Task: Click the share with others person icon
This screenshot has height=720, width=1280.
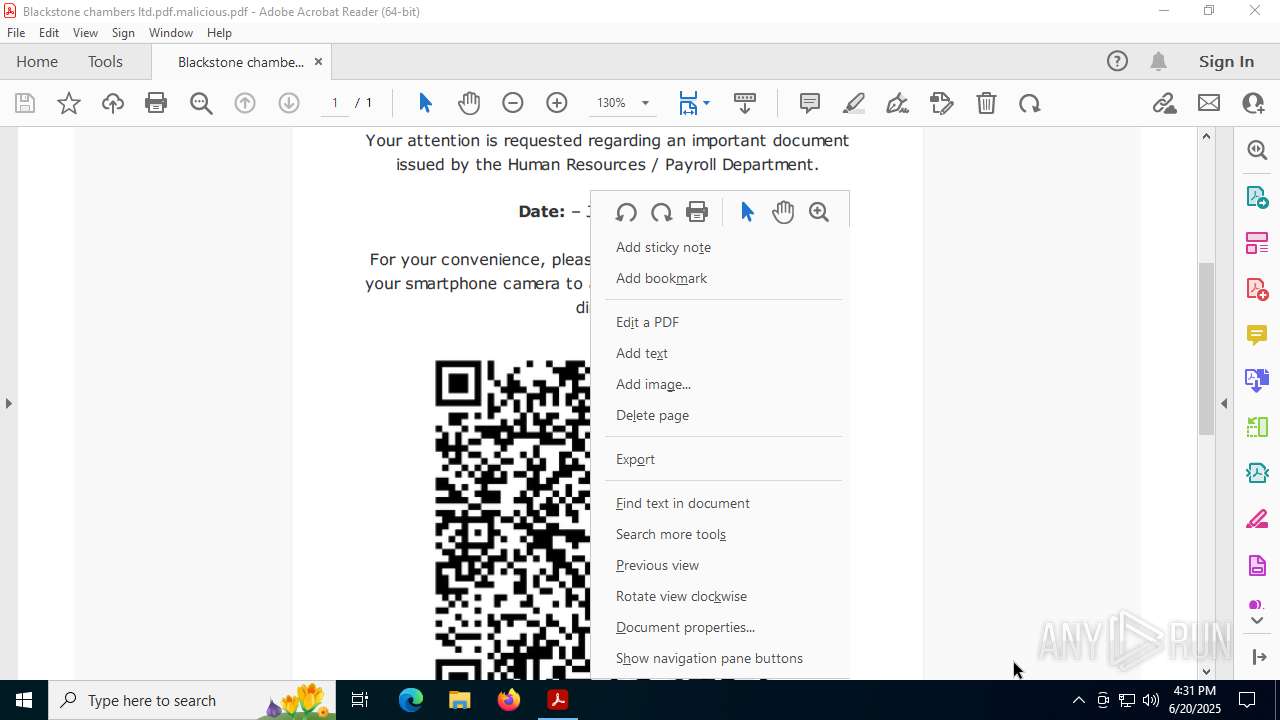Action: click(x=1253, y=103)
